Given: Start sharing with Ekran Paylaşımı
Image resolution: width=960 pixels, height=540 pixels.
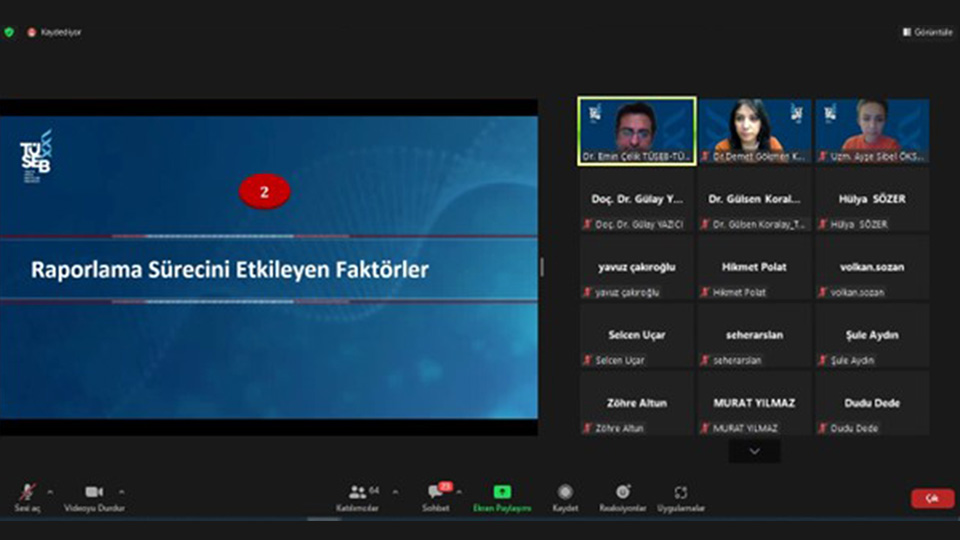Looking at the screenshot, I should [502, 493].
